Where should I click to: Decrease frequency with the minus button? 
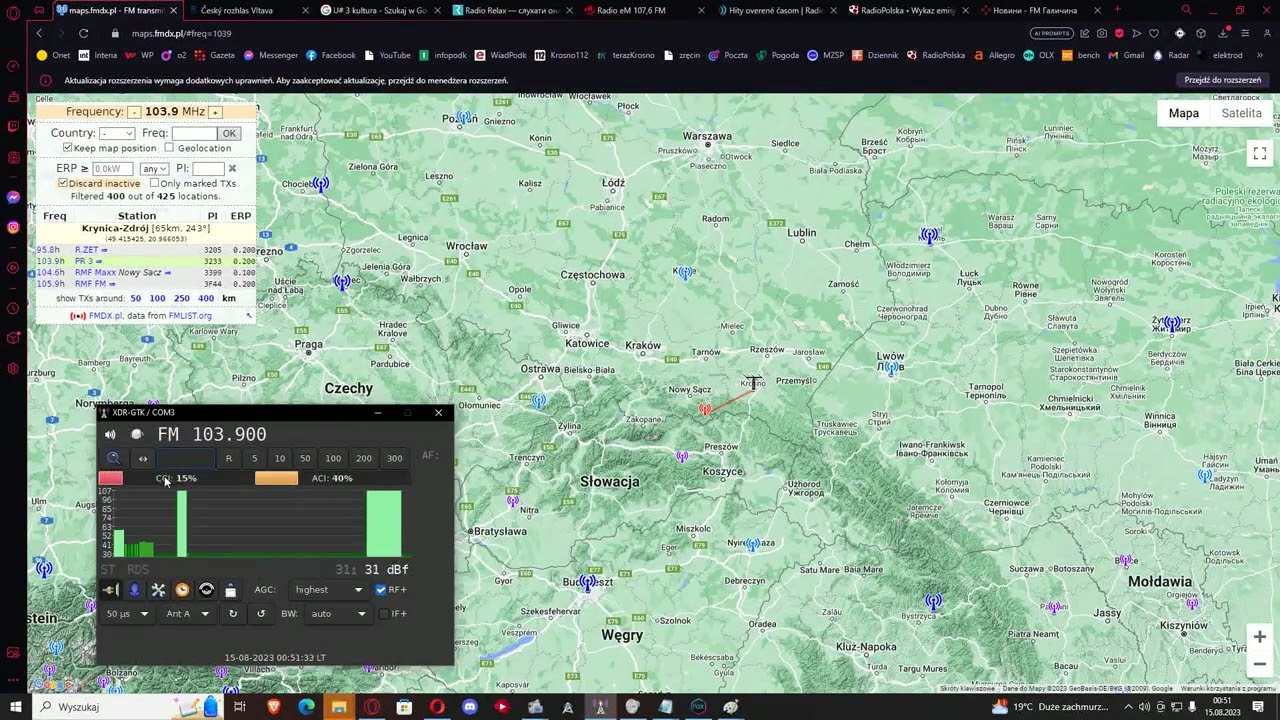pos(134,112)
